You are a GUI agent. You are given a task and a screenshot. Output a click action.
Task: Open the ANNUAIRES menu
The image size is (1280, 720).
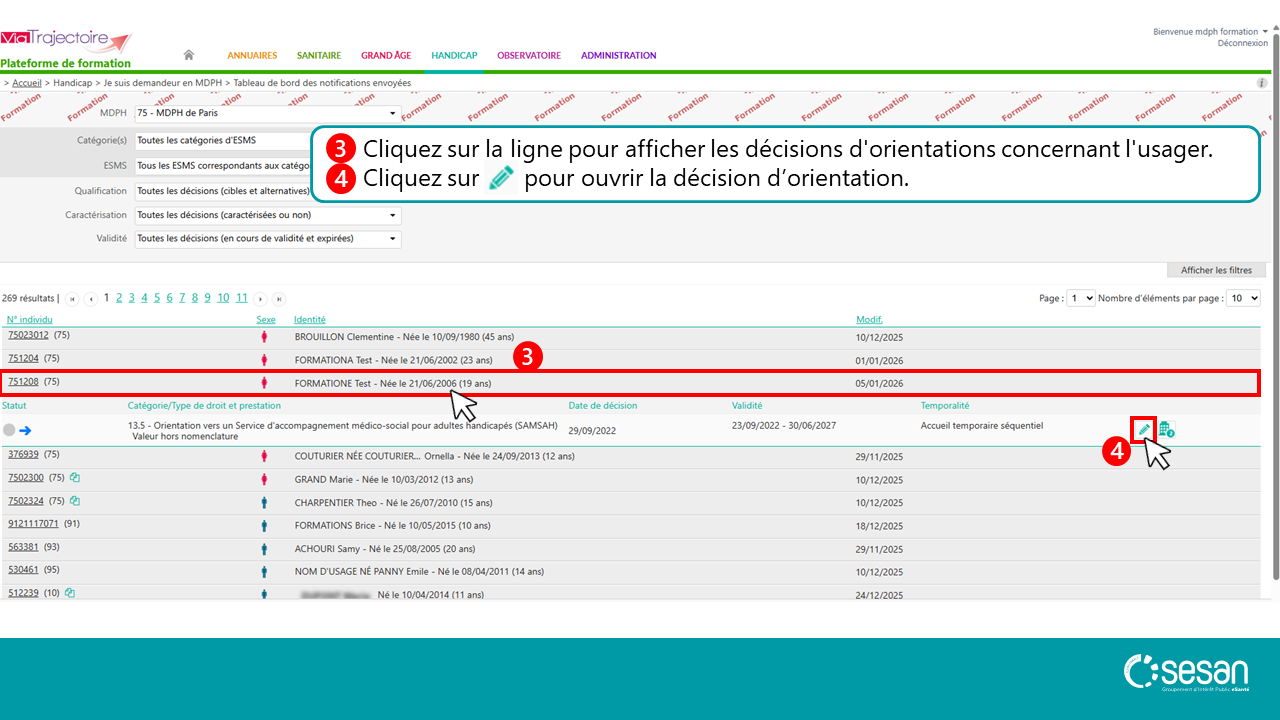[x=252, y=56]
